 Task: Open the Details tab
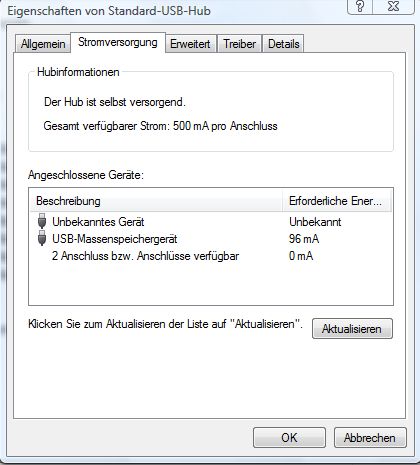[x=284, y=44]
